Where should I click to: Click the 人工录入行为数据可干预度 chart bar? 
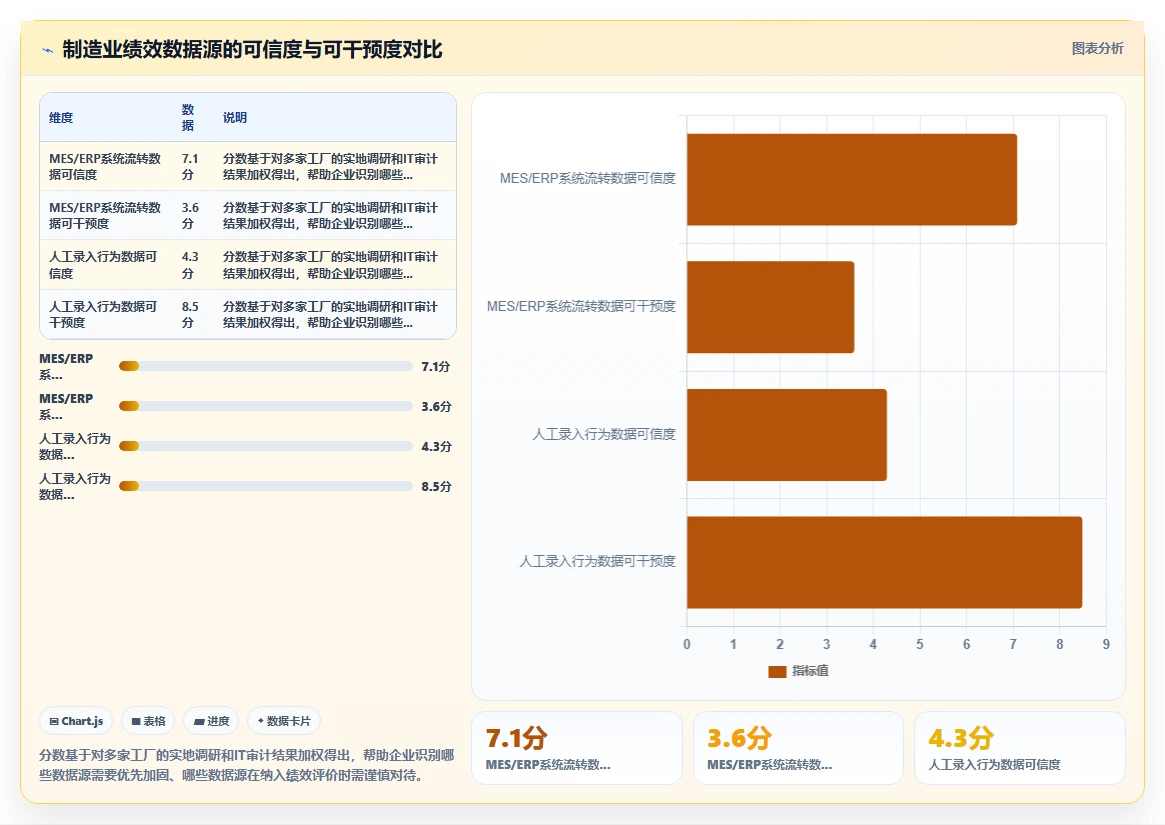coord(884,563)
